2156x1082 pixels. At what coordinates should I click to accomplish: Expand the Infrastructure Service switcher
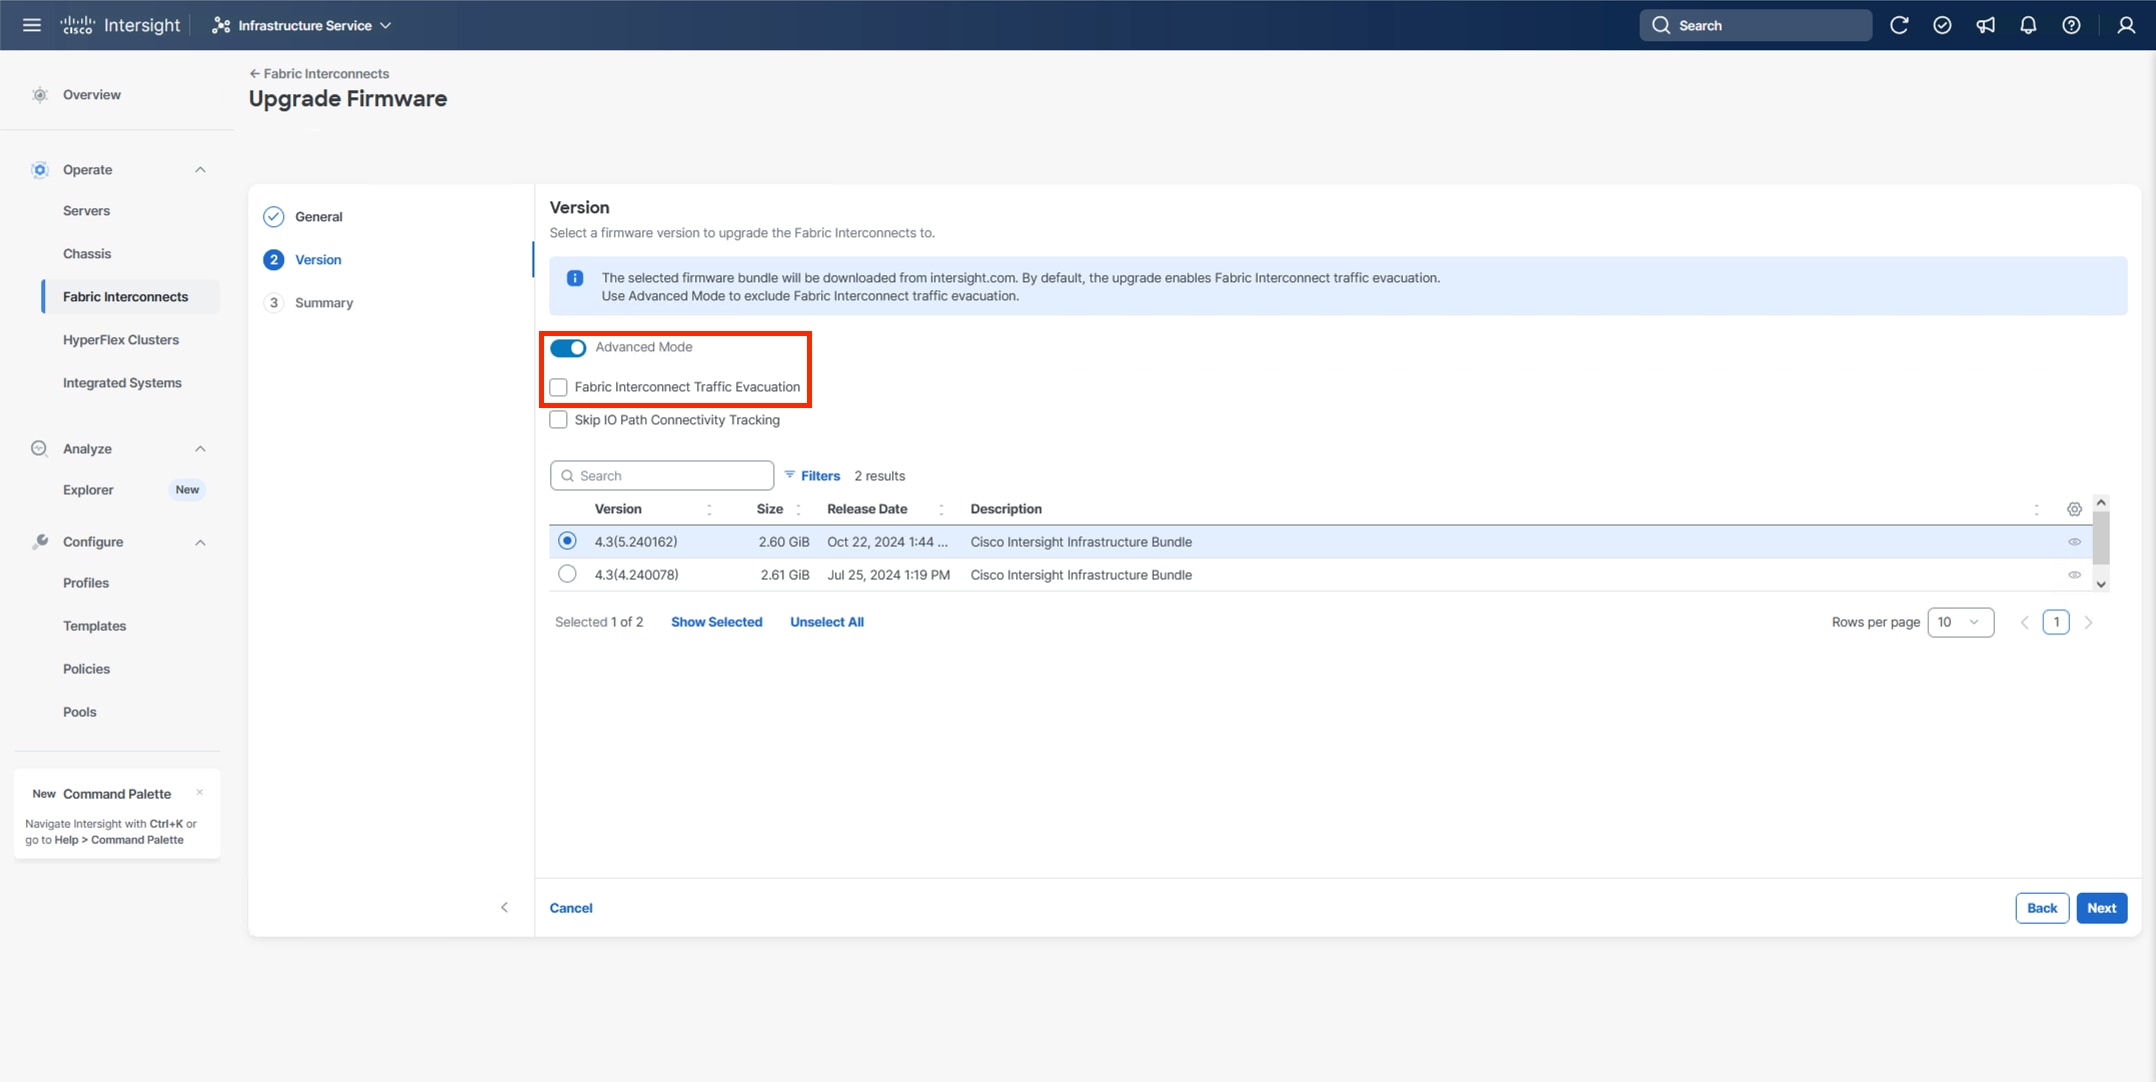[x=302, y=25]
